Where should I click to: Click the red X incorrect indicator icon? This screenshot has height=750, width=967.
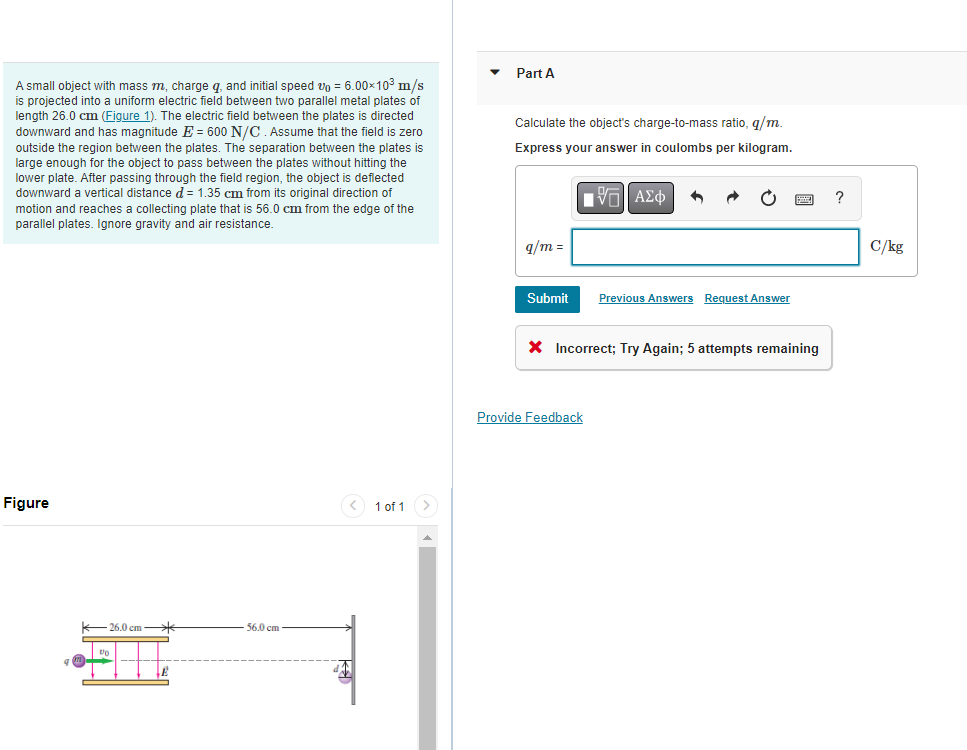click(x=534, y=347)
